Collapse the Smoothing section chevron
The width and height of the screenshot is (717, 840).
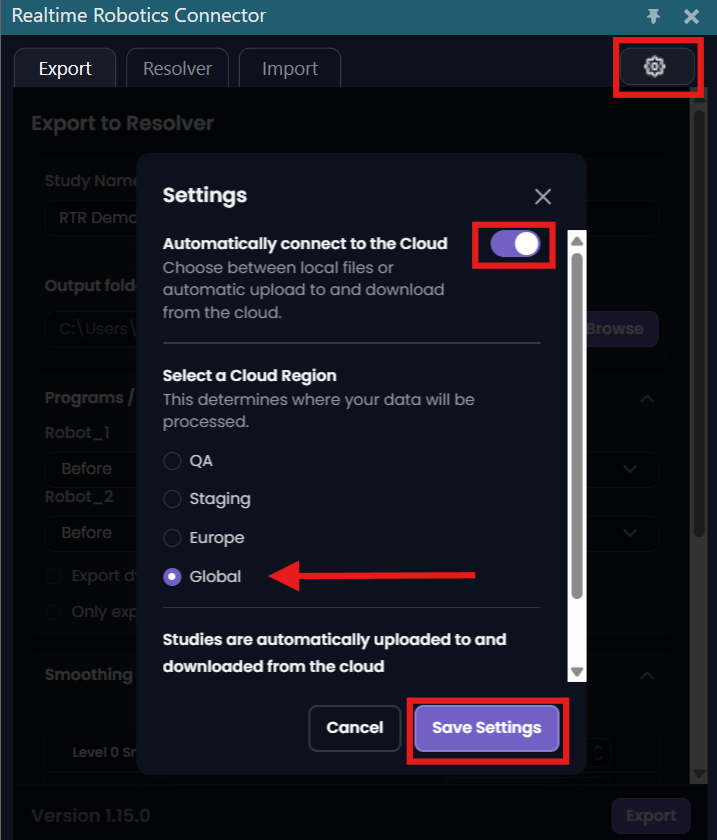point(647,675)
